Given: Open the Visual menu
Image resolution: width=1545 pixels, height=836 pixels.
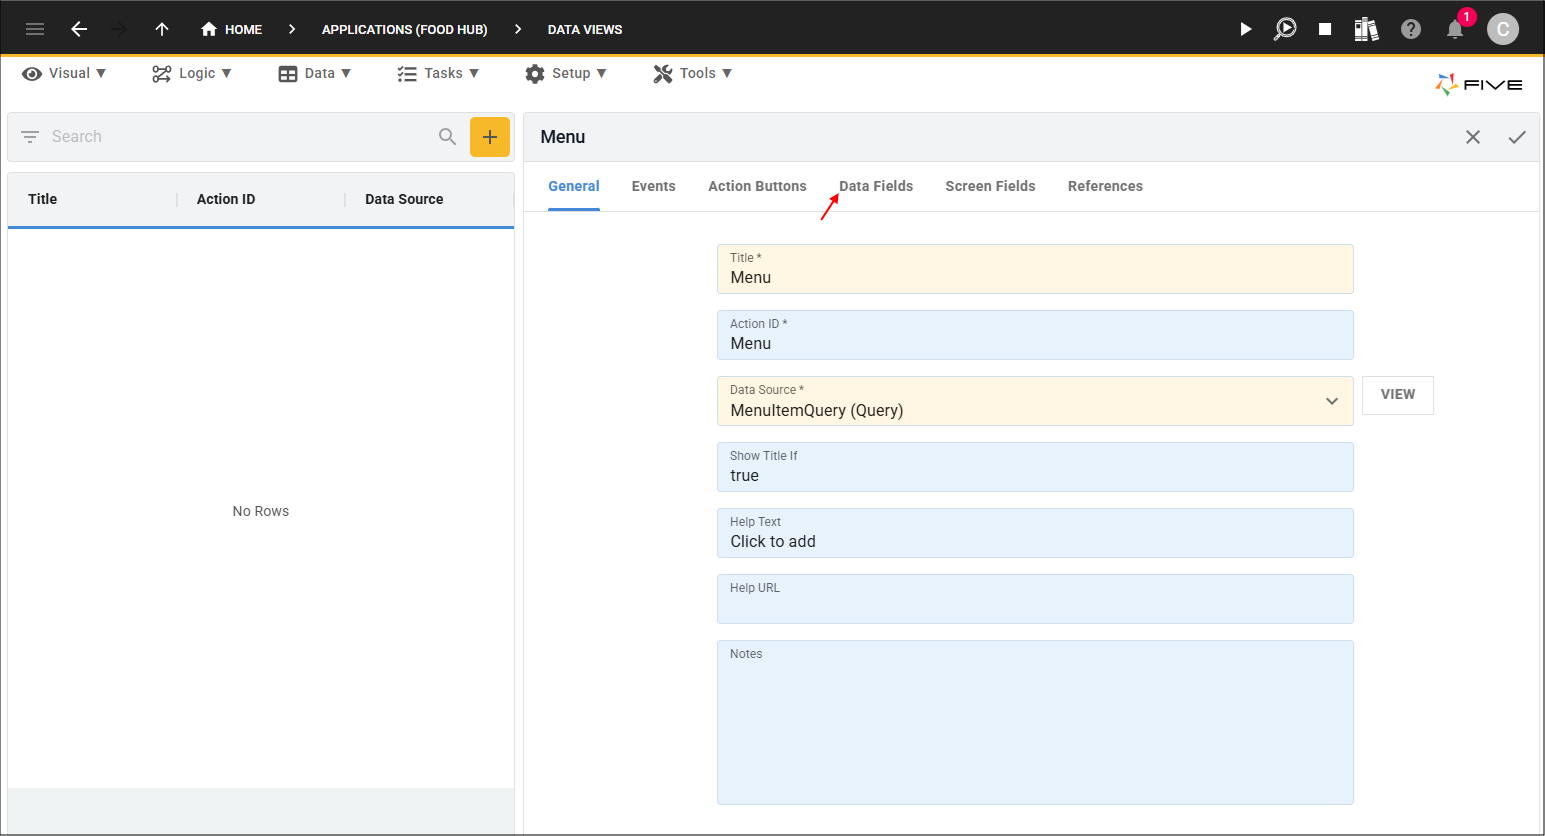Looking at the screenshot, I should pyautogui.click(x=64, y=73).
